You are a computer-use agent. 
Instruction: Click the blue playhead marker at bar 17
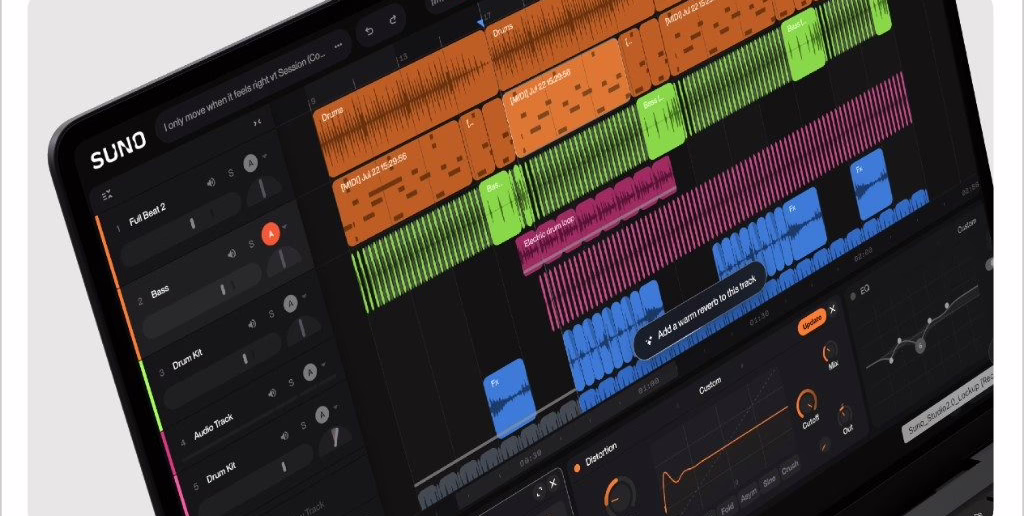tap(481, 24)
